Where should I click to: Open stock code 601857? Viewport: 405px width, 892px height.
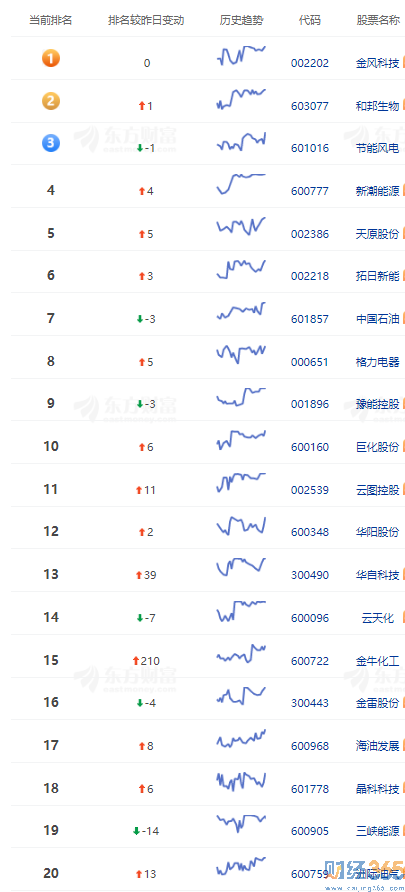coord(309,319)
